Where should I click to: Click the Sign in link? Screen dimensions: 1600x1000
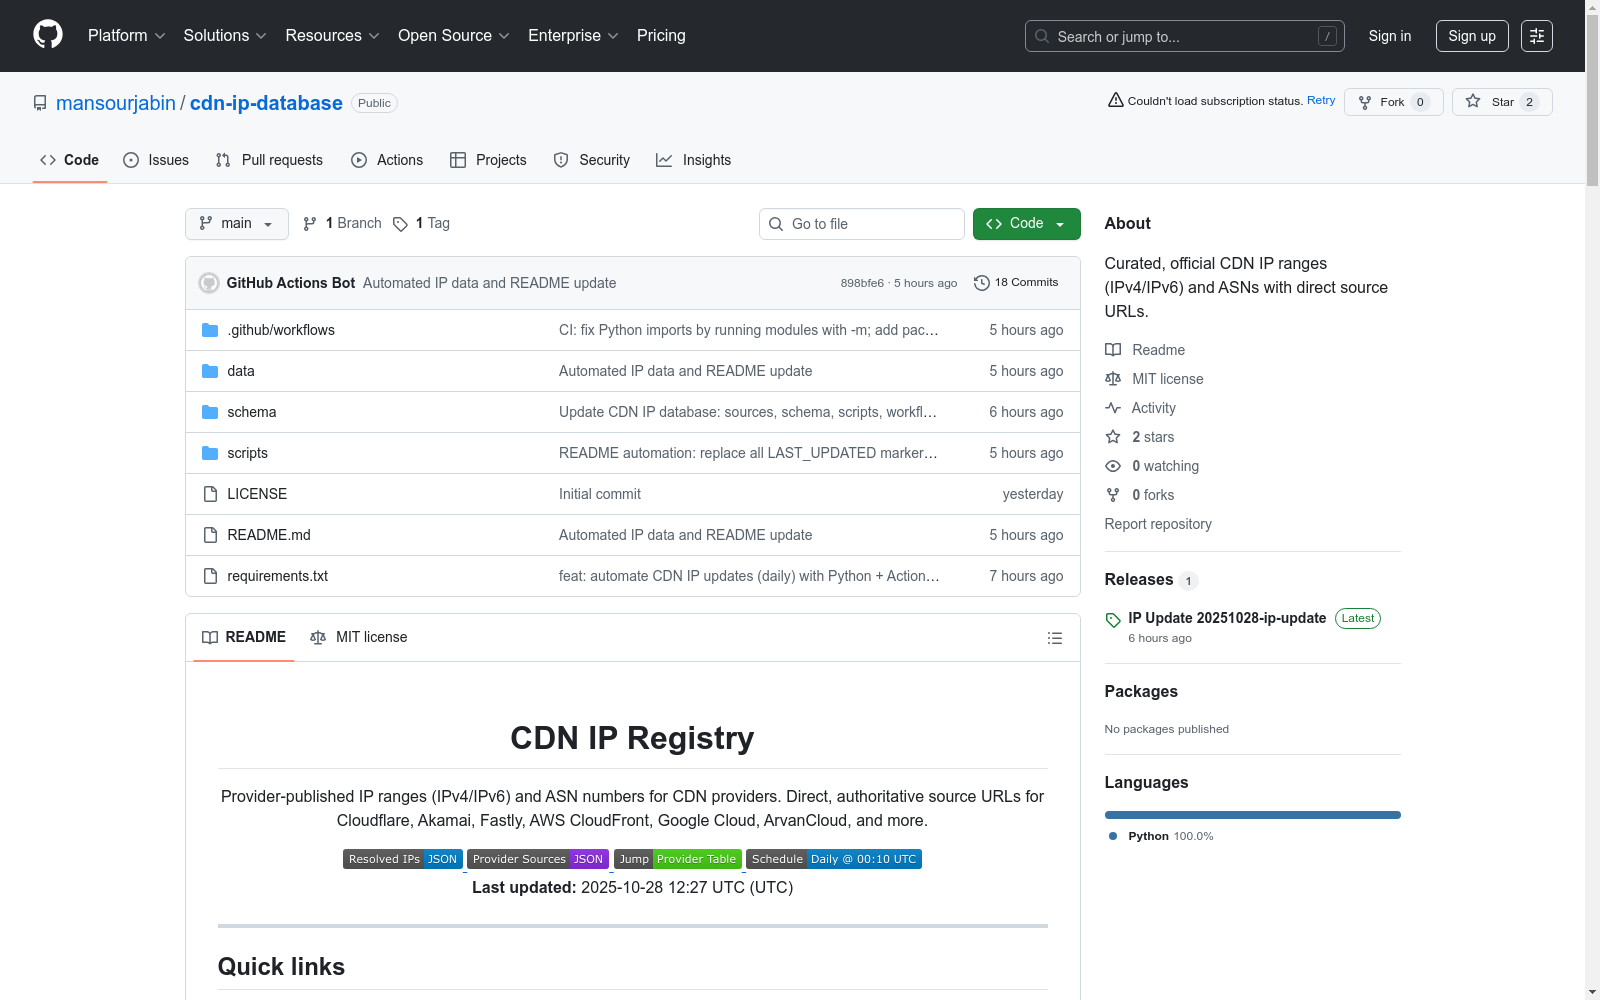click(1390, 36)
